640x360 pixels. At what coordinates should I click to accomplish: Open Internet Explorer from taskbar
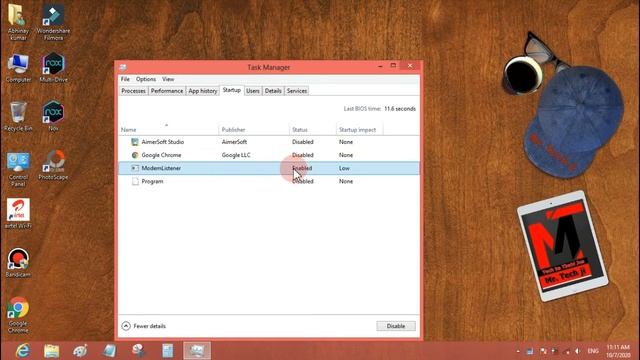(x=22, y=351)
